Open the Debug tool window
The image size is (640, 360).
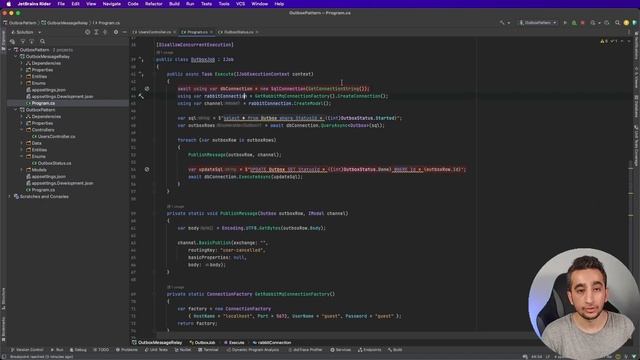[78, 350]
